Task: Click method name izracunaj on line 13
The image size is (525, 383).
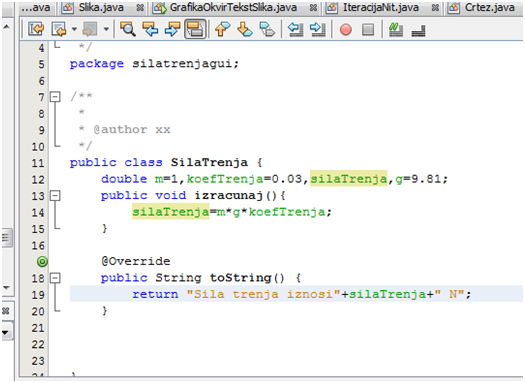Action: point(229,196)
